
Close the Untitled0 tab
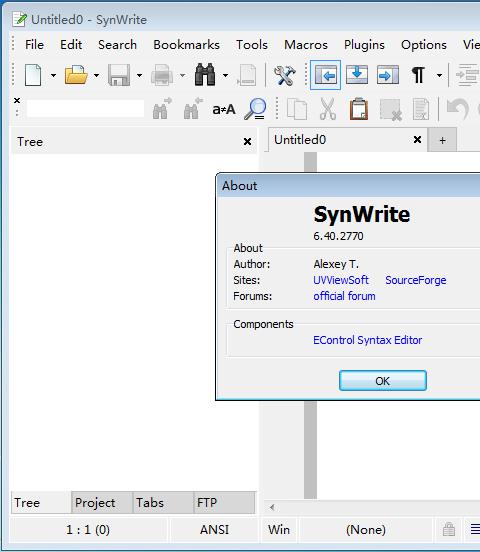pos(417,140)
